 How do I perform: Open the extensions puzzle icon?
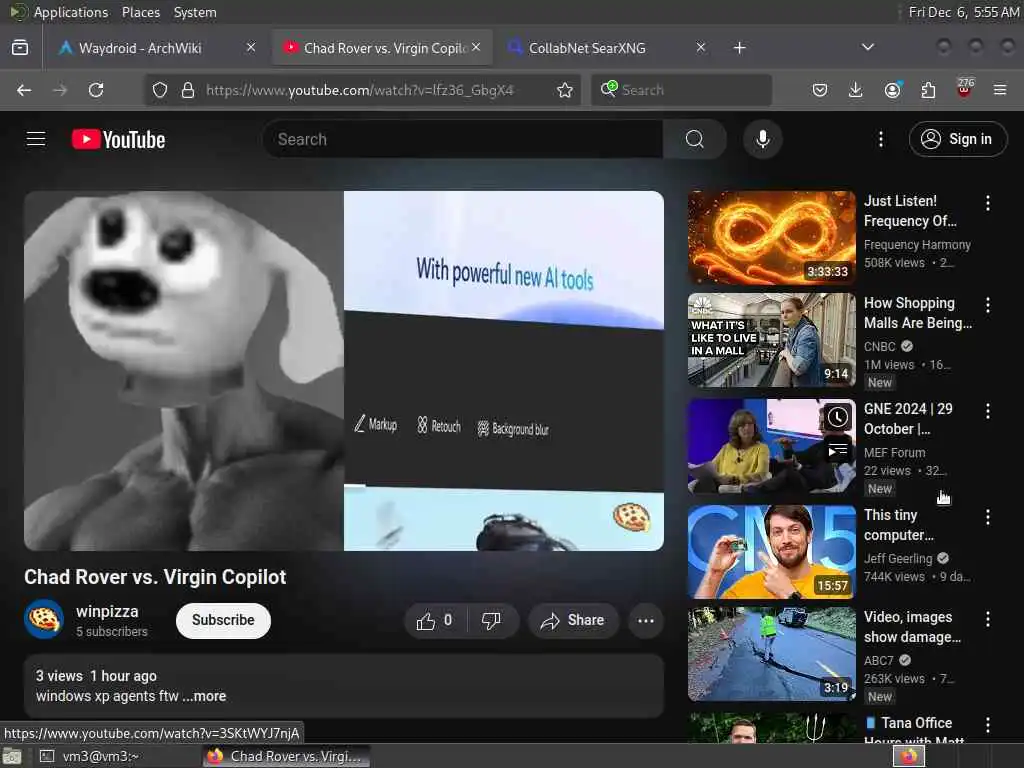(928, 90)
